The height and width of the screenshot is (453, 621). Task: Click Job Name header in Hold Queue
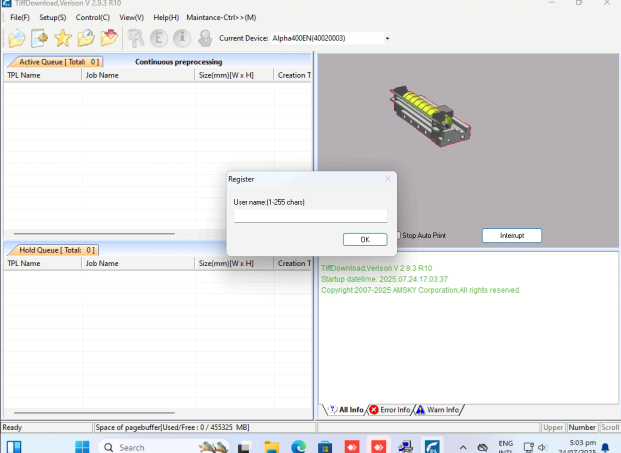(x=138, y=263)
